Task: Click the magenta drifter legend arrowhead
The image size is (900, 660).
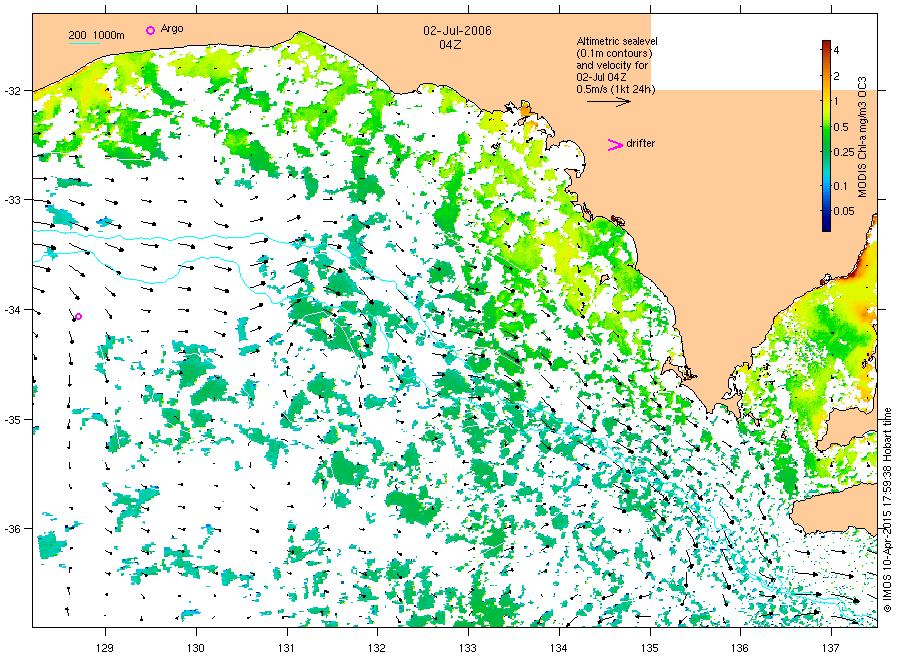Action: (615, 145)
